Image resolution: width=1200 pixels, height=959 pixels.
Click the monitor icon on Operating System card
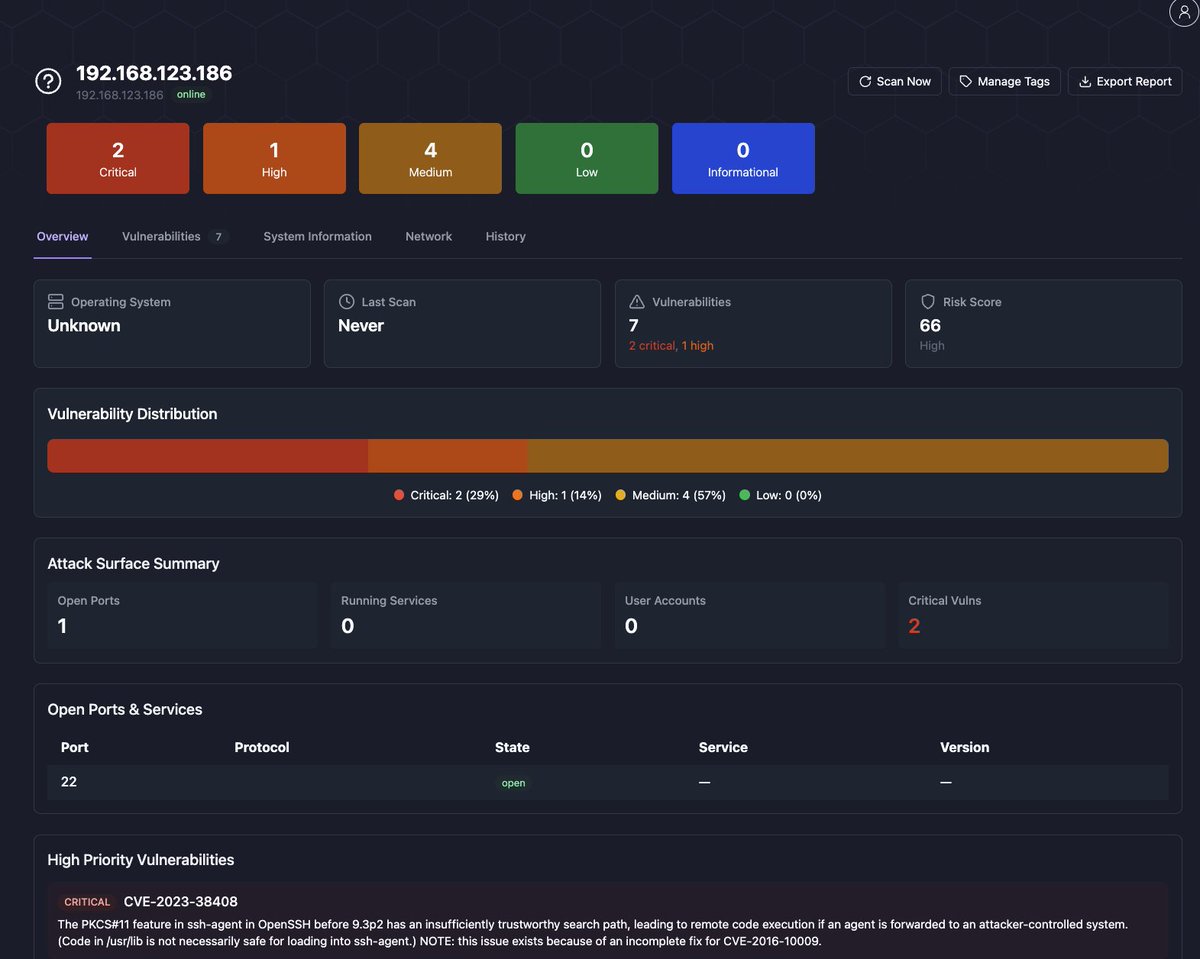click(55, 301)
